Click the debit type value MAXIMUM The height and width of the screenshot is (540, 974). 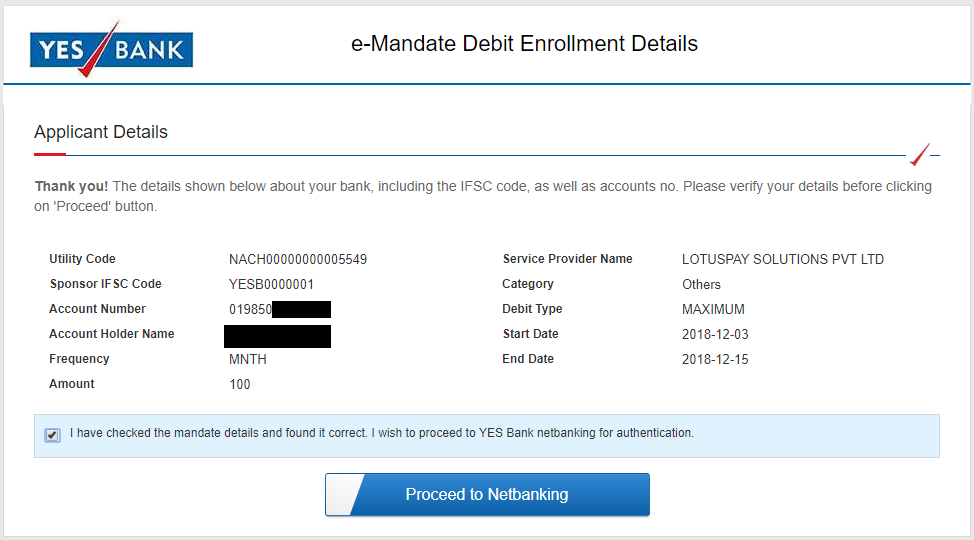point(713,309)
